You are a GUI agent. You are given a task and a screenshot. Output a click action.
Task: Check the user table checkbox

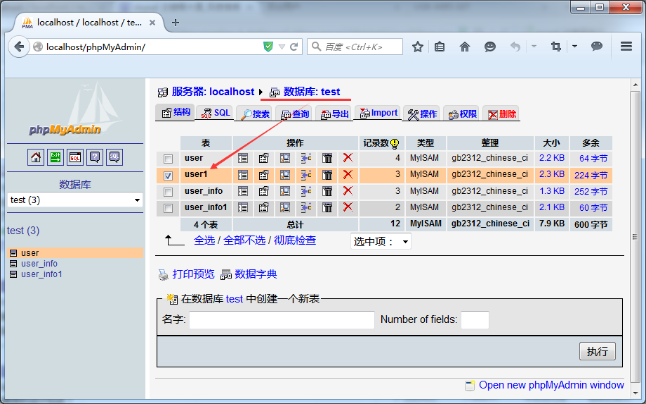coord(168,159)
